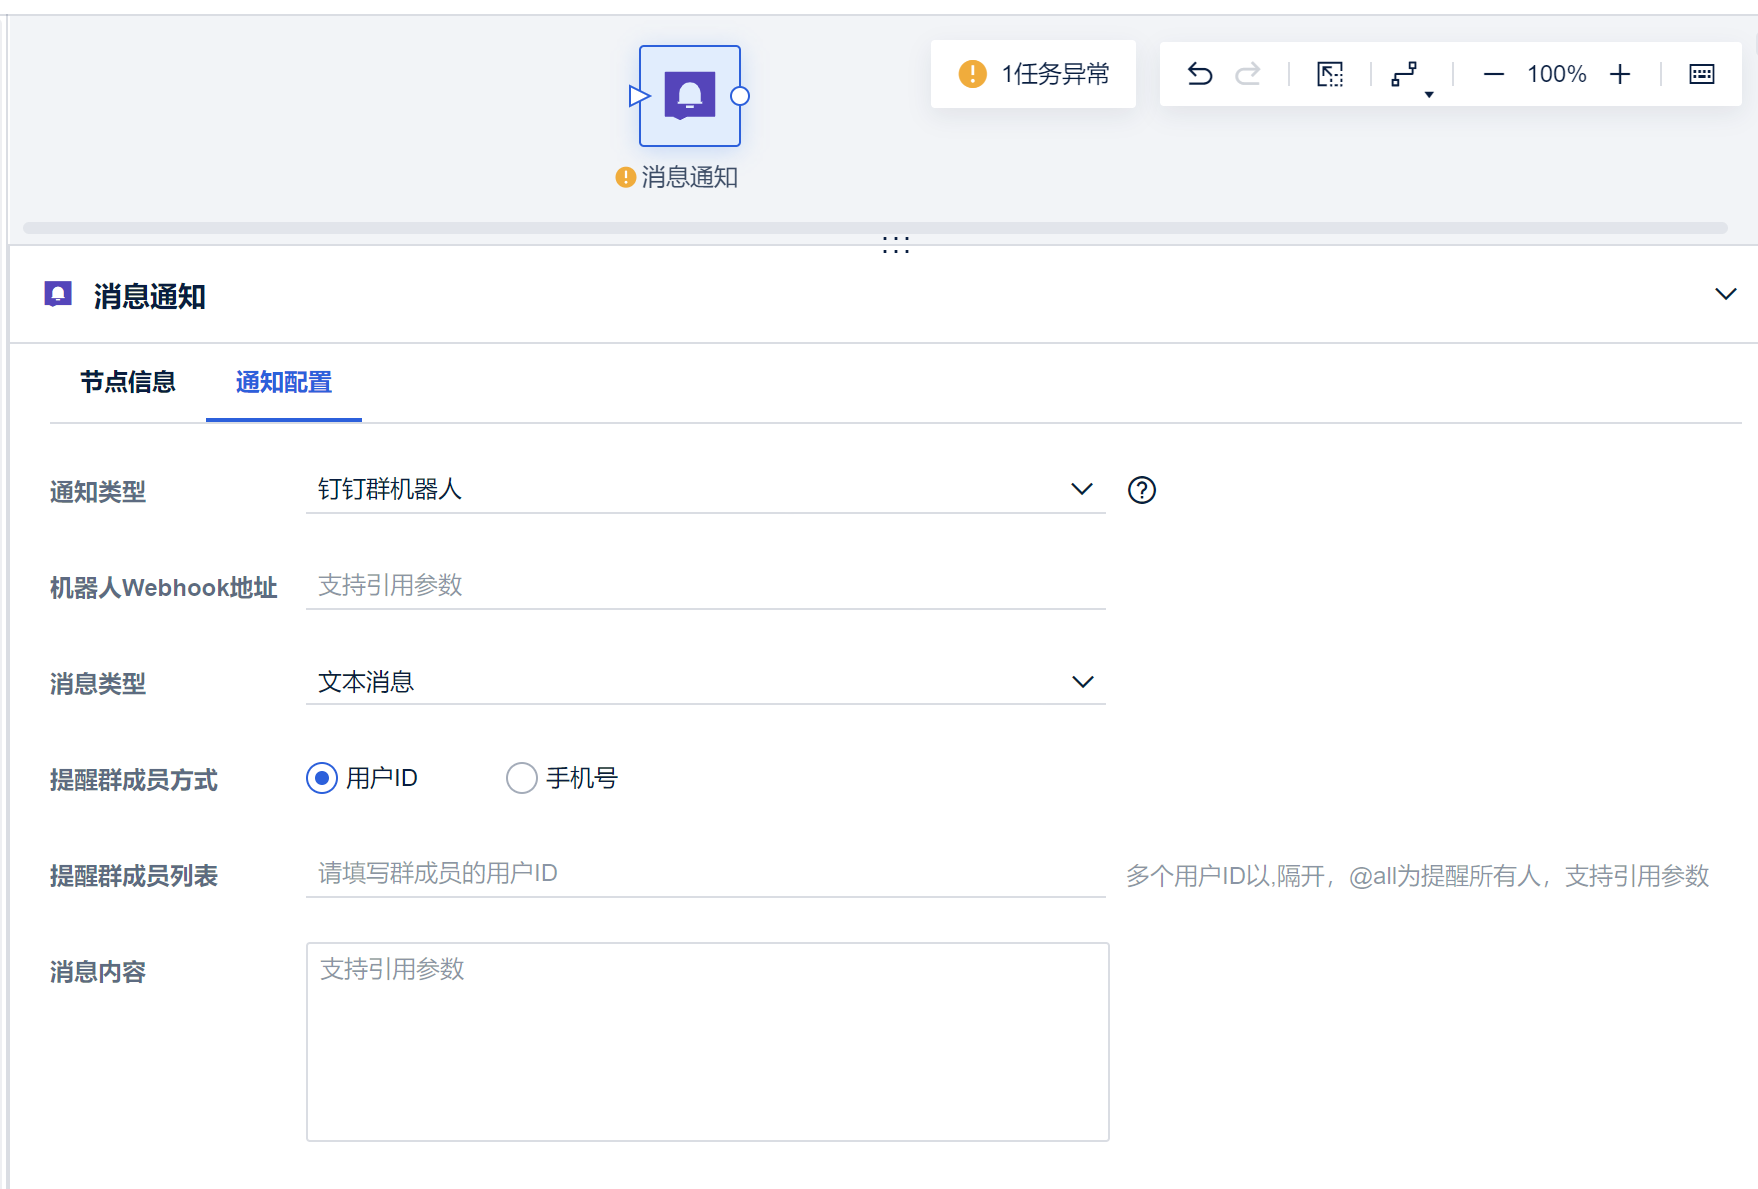This screenshot has width=1758, height=1189.
Task: Switch to the 节点信息 tab
Action: coord(128,382)
